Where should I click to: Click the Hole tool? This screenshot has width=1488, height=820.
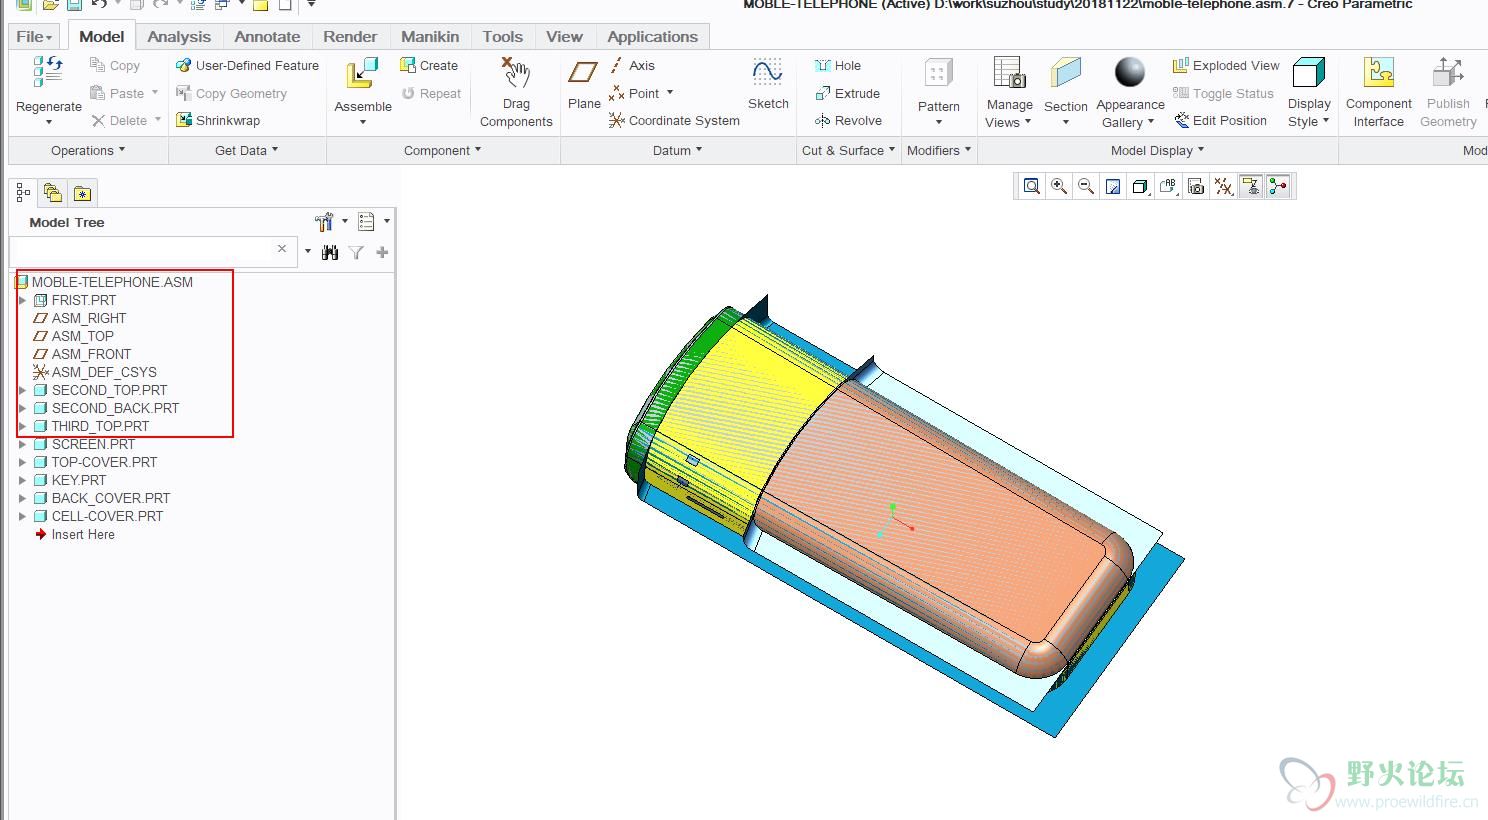point(838,65)
